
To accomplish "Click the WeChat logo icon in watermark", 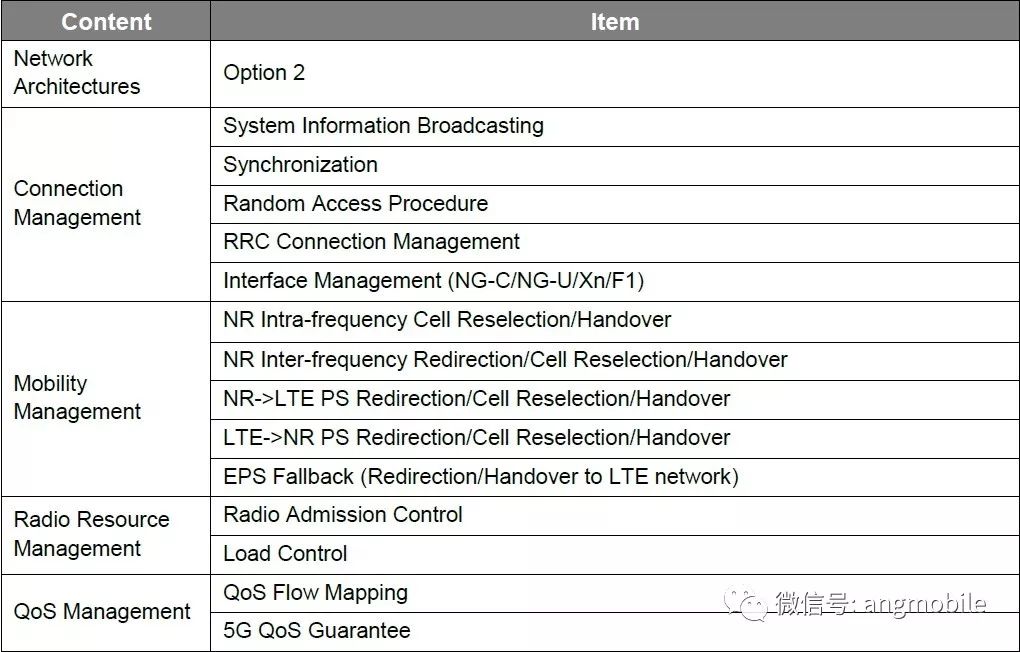I will [745, 603].
